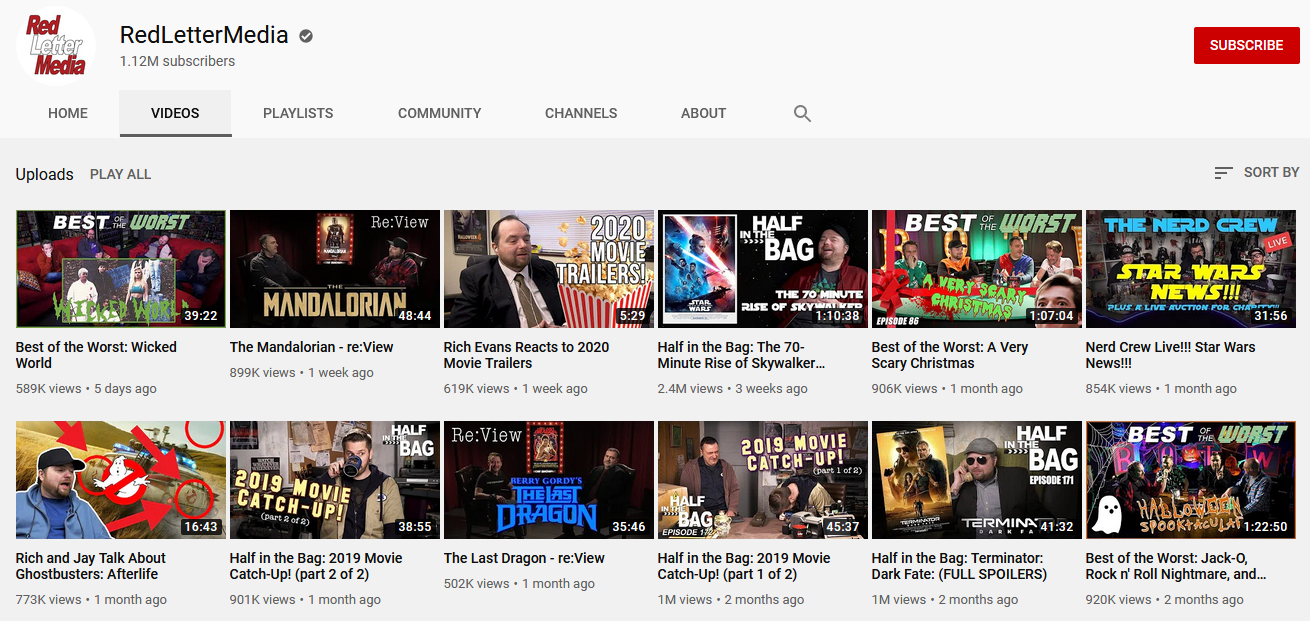The height and width of the screenshot is (621, 1310).
Task: Click title 'Half in the Bag: Terminator: Dark Fate'
Action: click(960, 566)
